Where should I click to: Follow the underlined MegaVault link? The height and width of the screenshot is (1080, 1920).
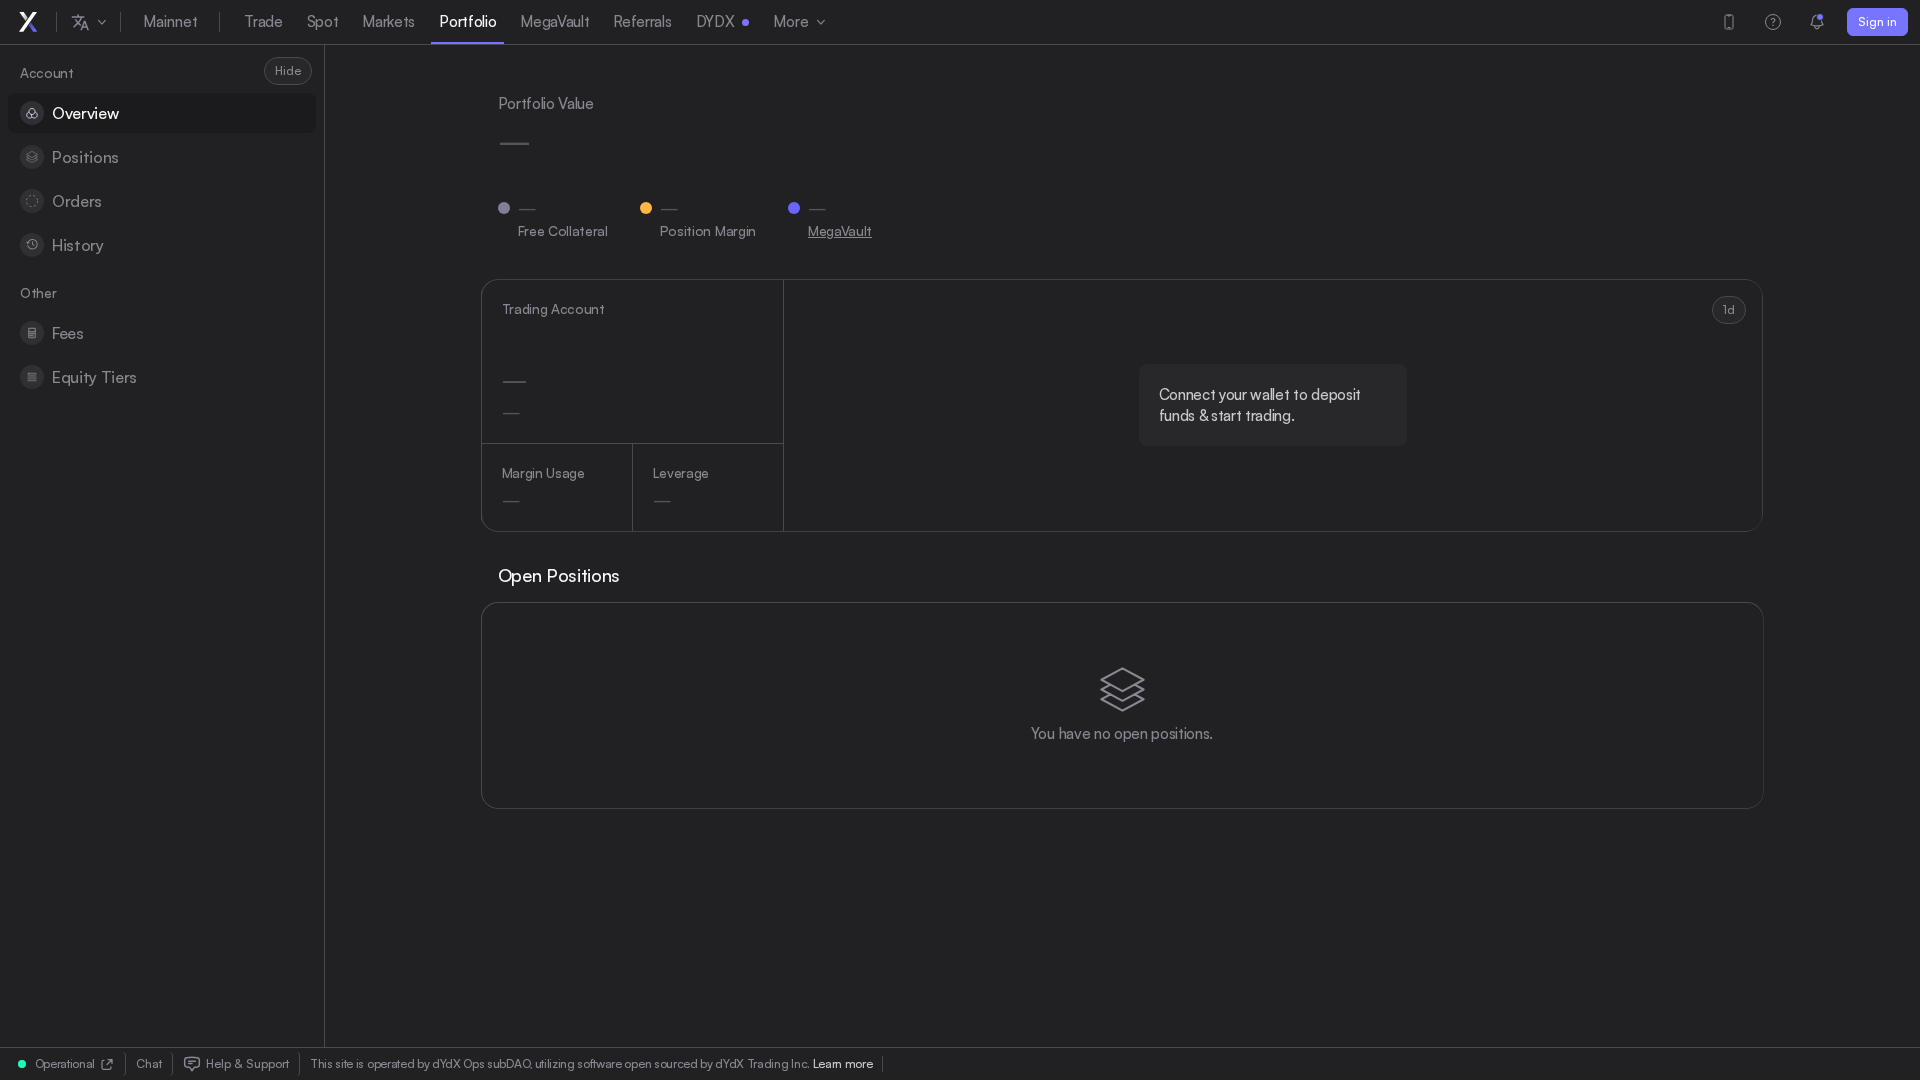[x=840, y=231]
